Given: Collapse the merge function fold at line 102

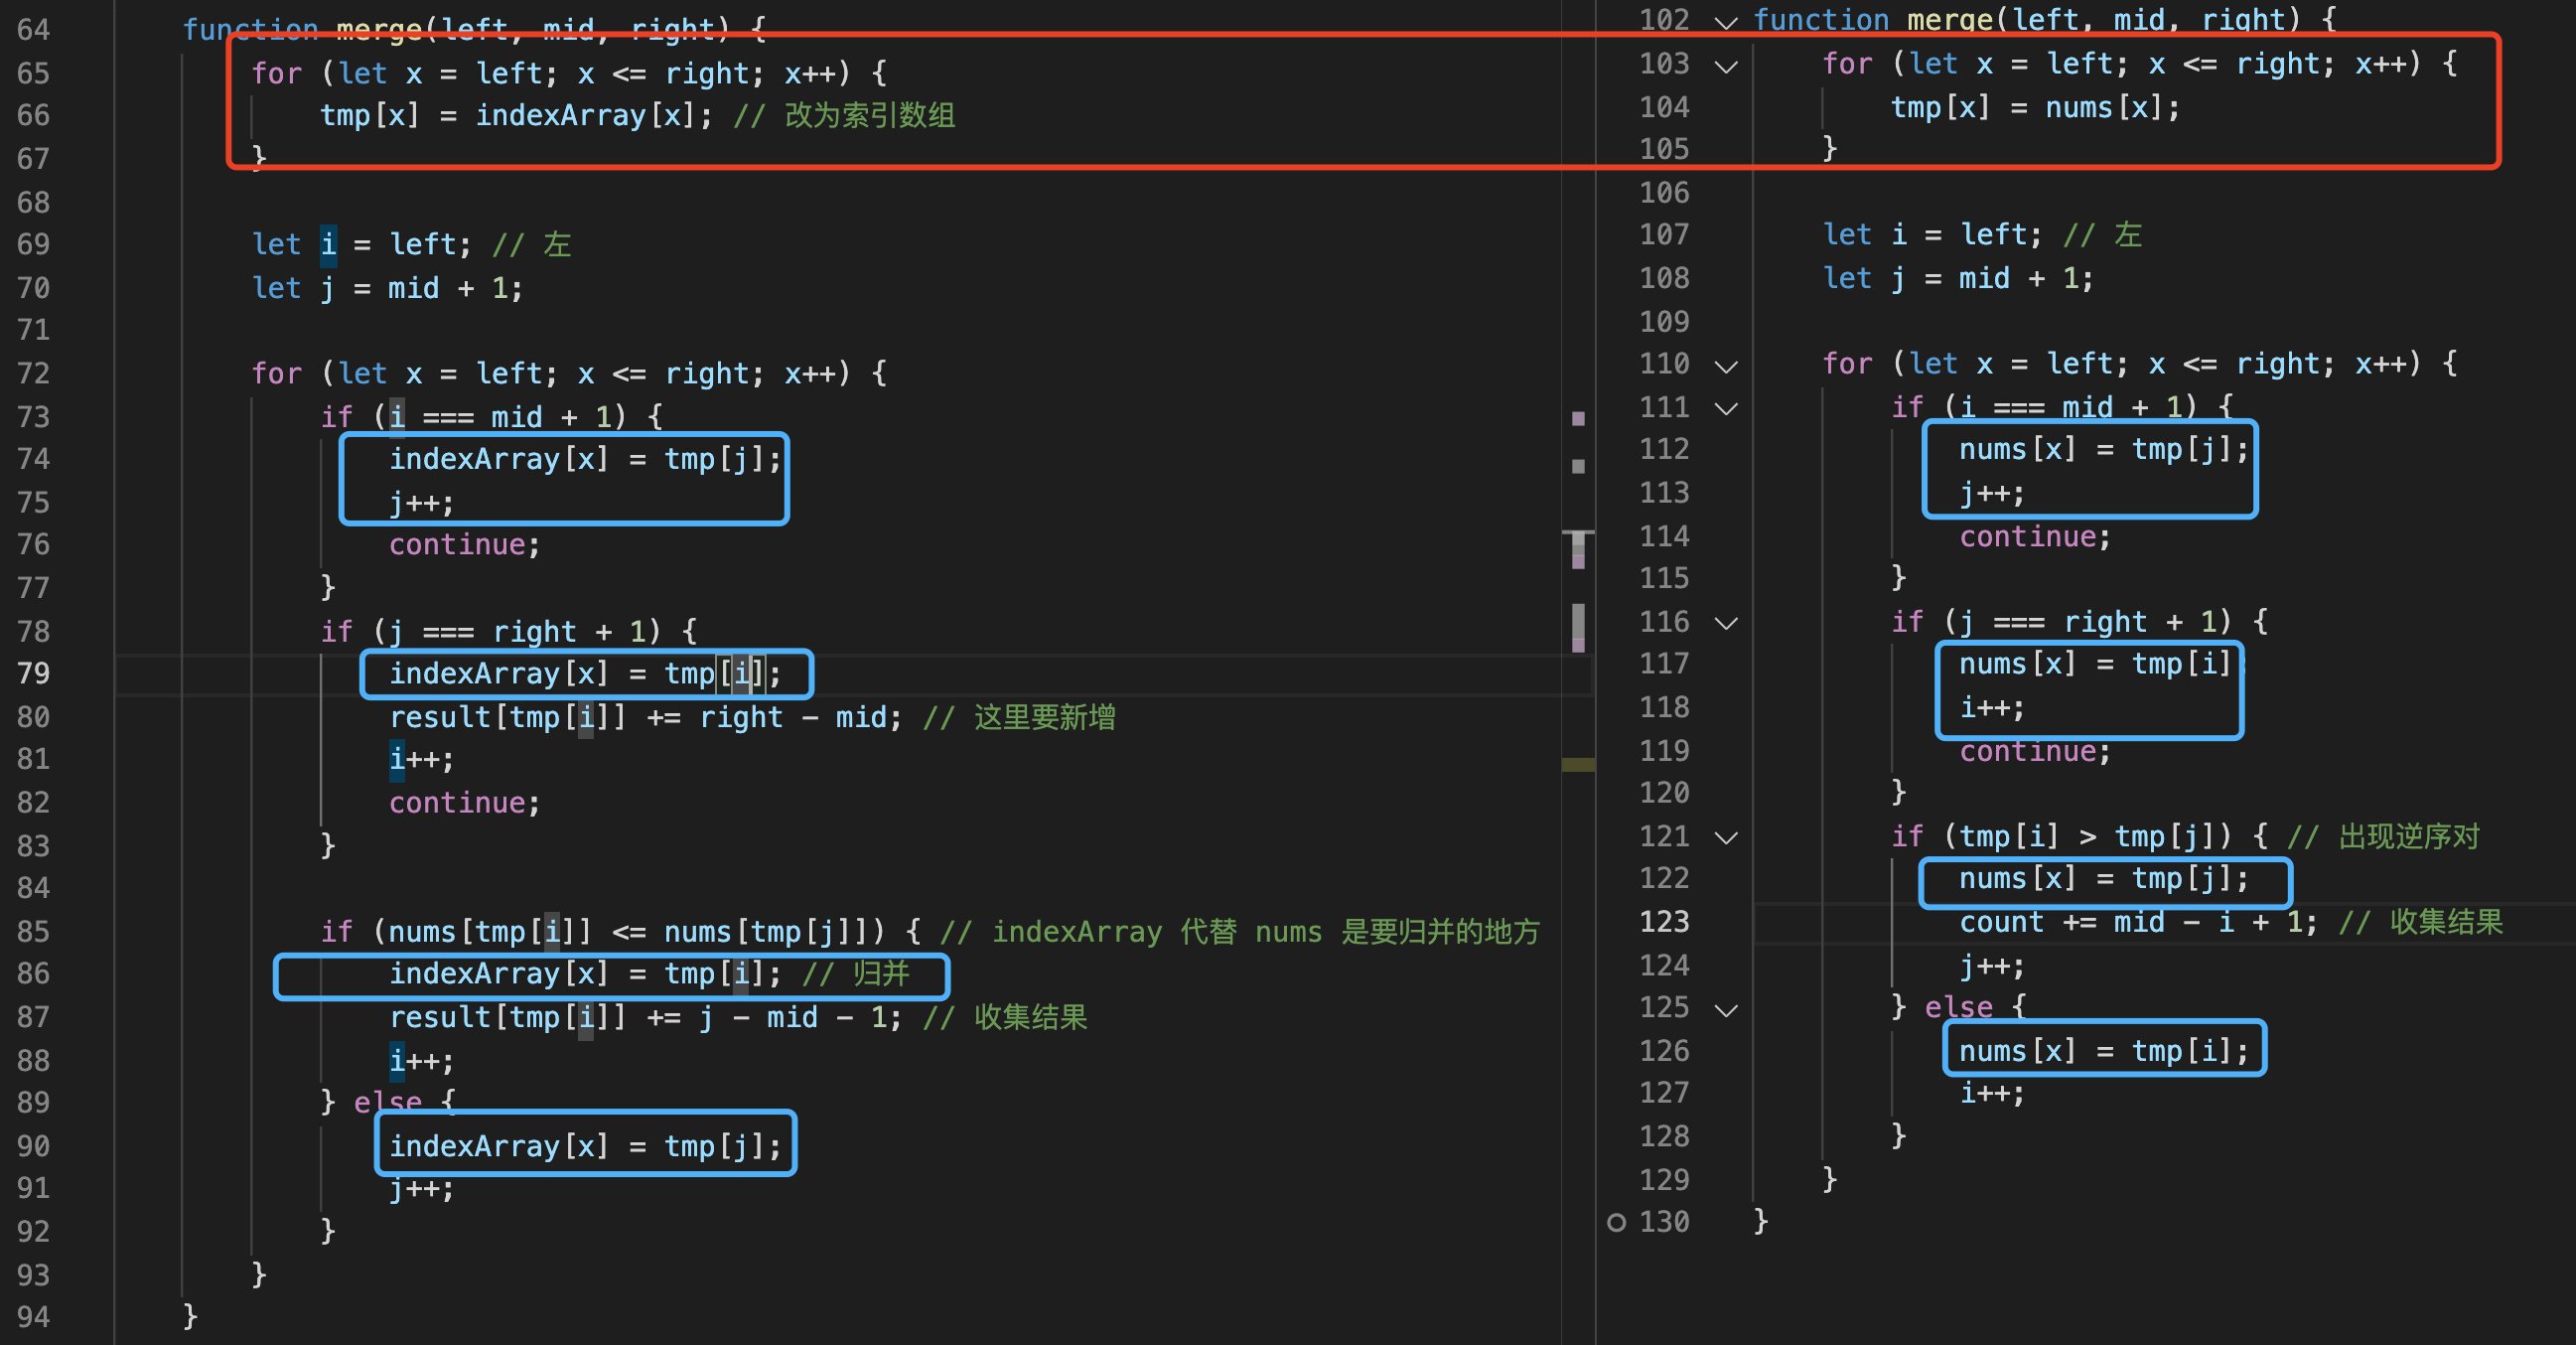Looking at the screenshot, I should pos(1726,22).
